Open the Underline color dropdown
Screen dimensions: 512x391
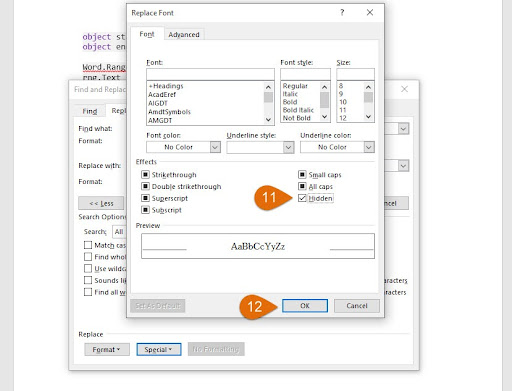tap(369, 147)
